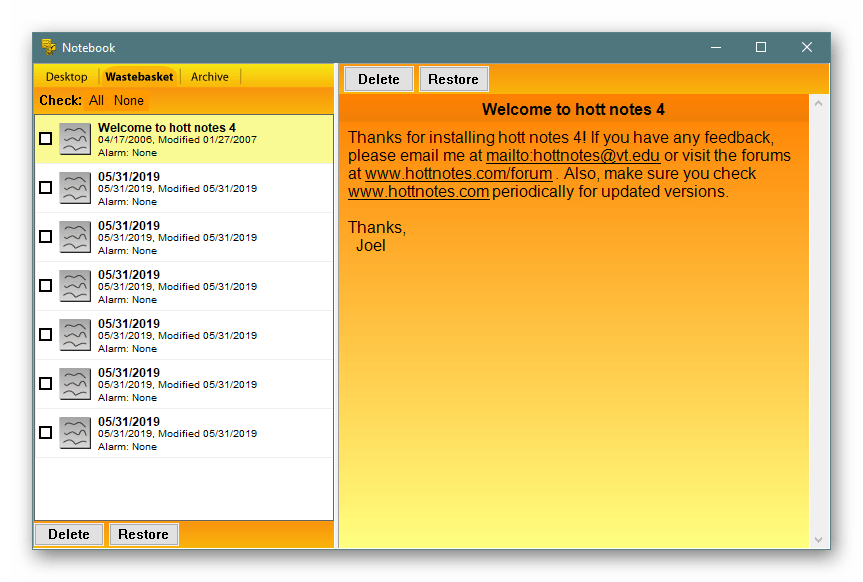Click the Welcome to hott notes 4 note icon

click(x=75, y=139)
